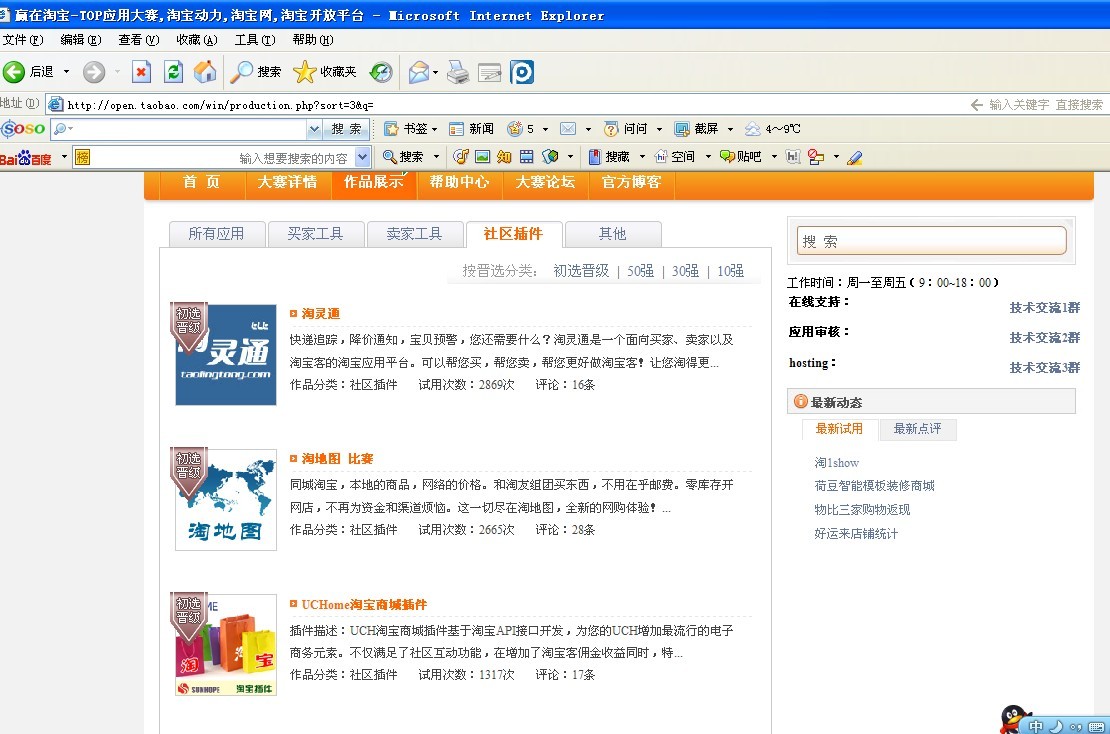Screen dimensions: 1110x734
Task: Expand 截屏 dropdown arrow
Action: (730, 130)
